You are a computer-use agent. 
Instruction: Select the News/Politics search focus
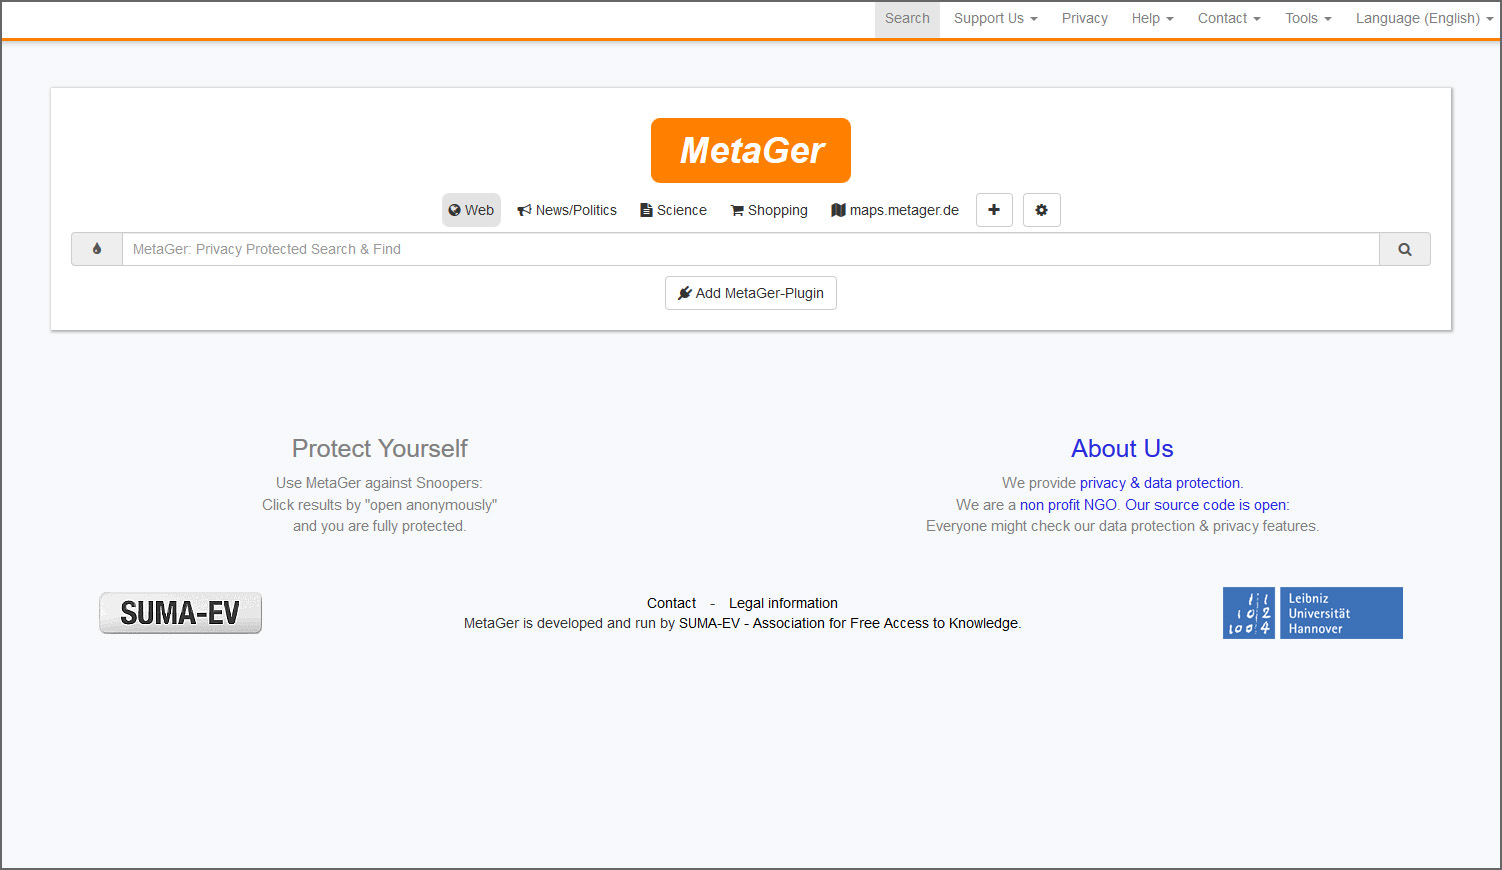[x=567, y=210]
